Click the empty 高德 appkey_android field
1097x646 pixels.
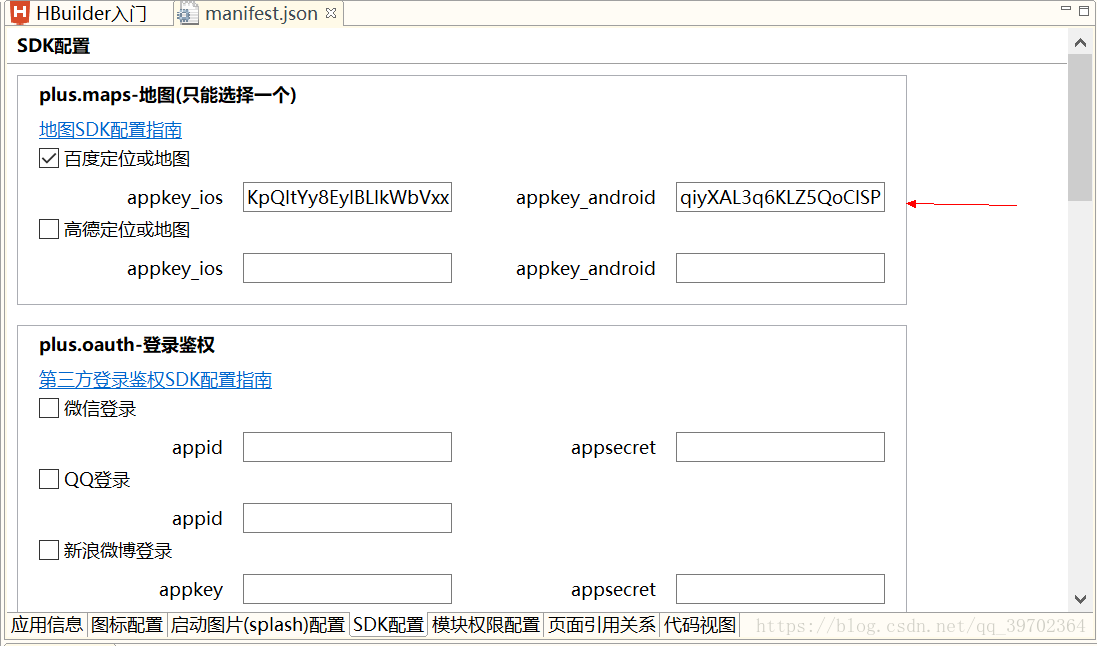coord(780,268)
